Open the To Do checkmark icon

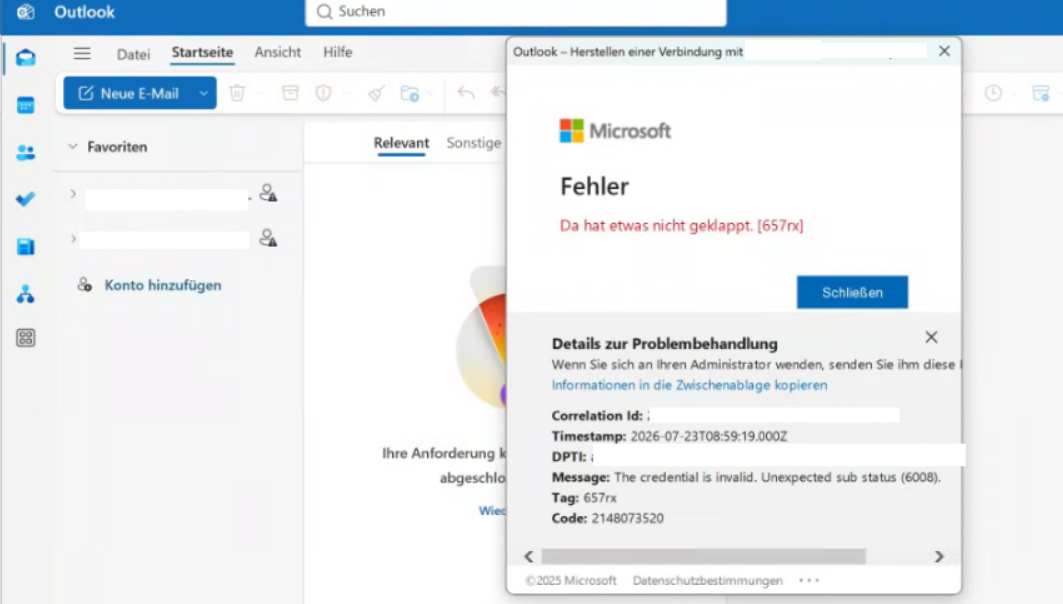26,199
